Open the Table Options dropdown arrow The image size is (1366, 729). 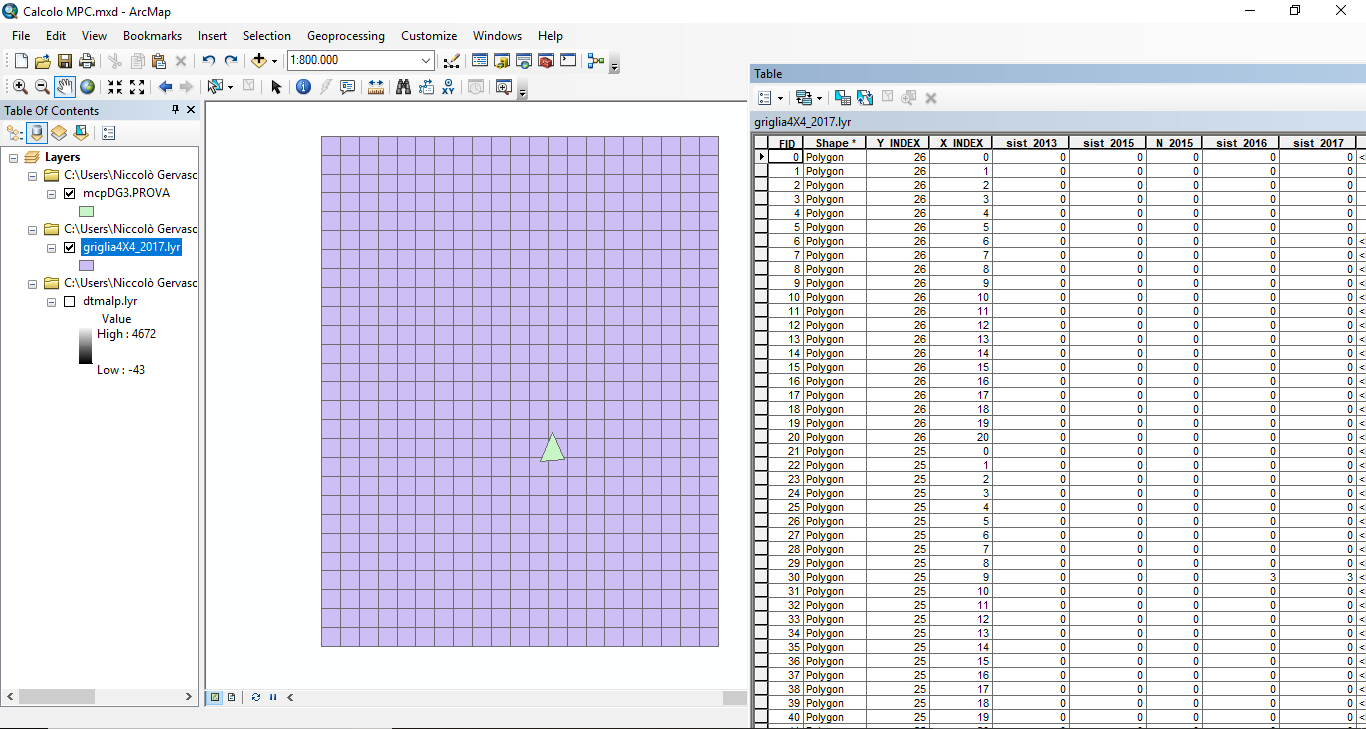(x=780, y=98)
